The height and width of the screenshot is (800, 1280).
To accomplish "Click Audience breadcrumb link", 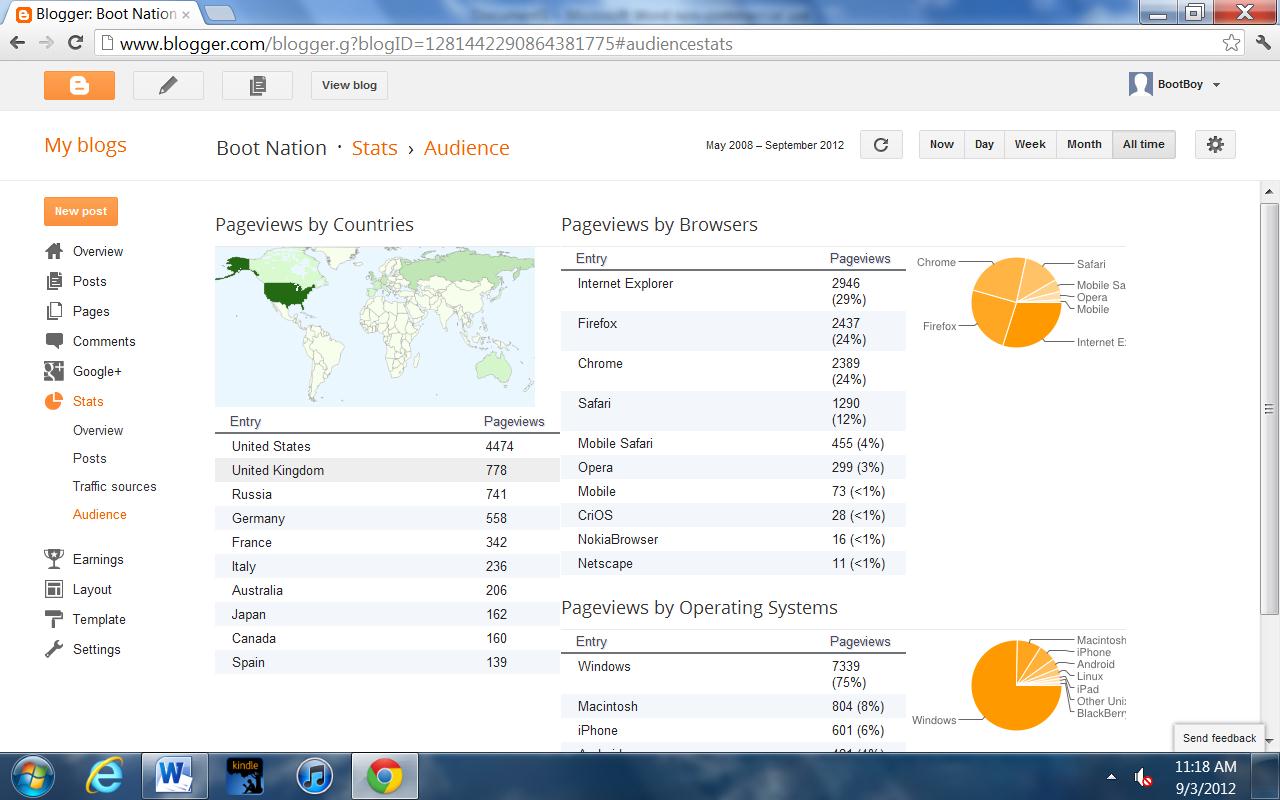I will point(466,148).
